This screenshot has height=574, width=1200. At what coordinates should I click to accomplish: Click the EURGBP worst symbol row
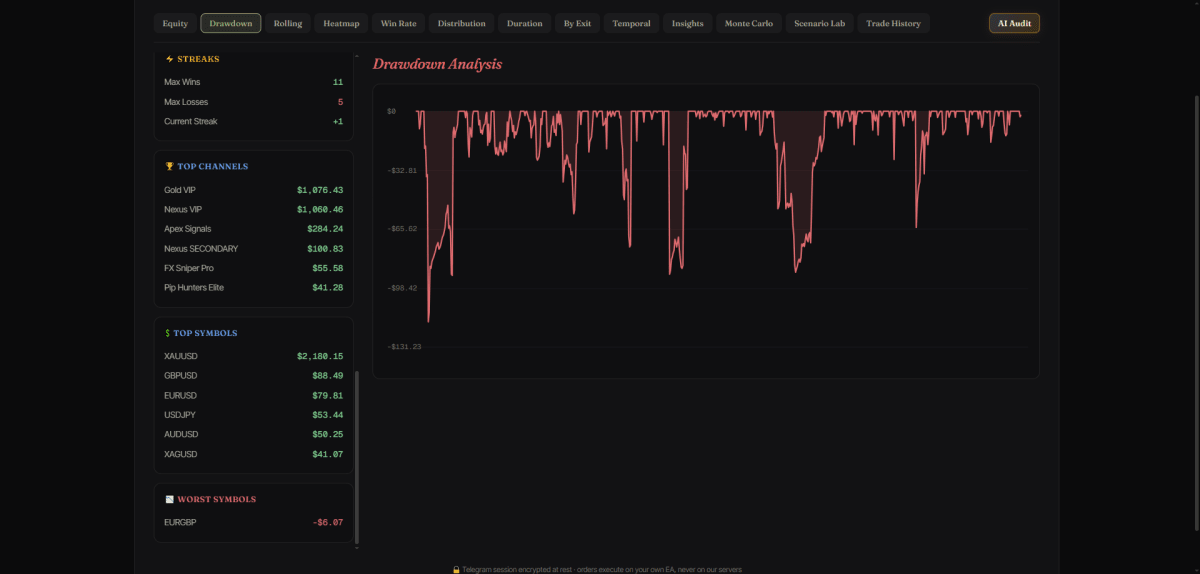pos(254,522)
